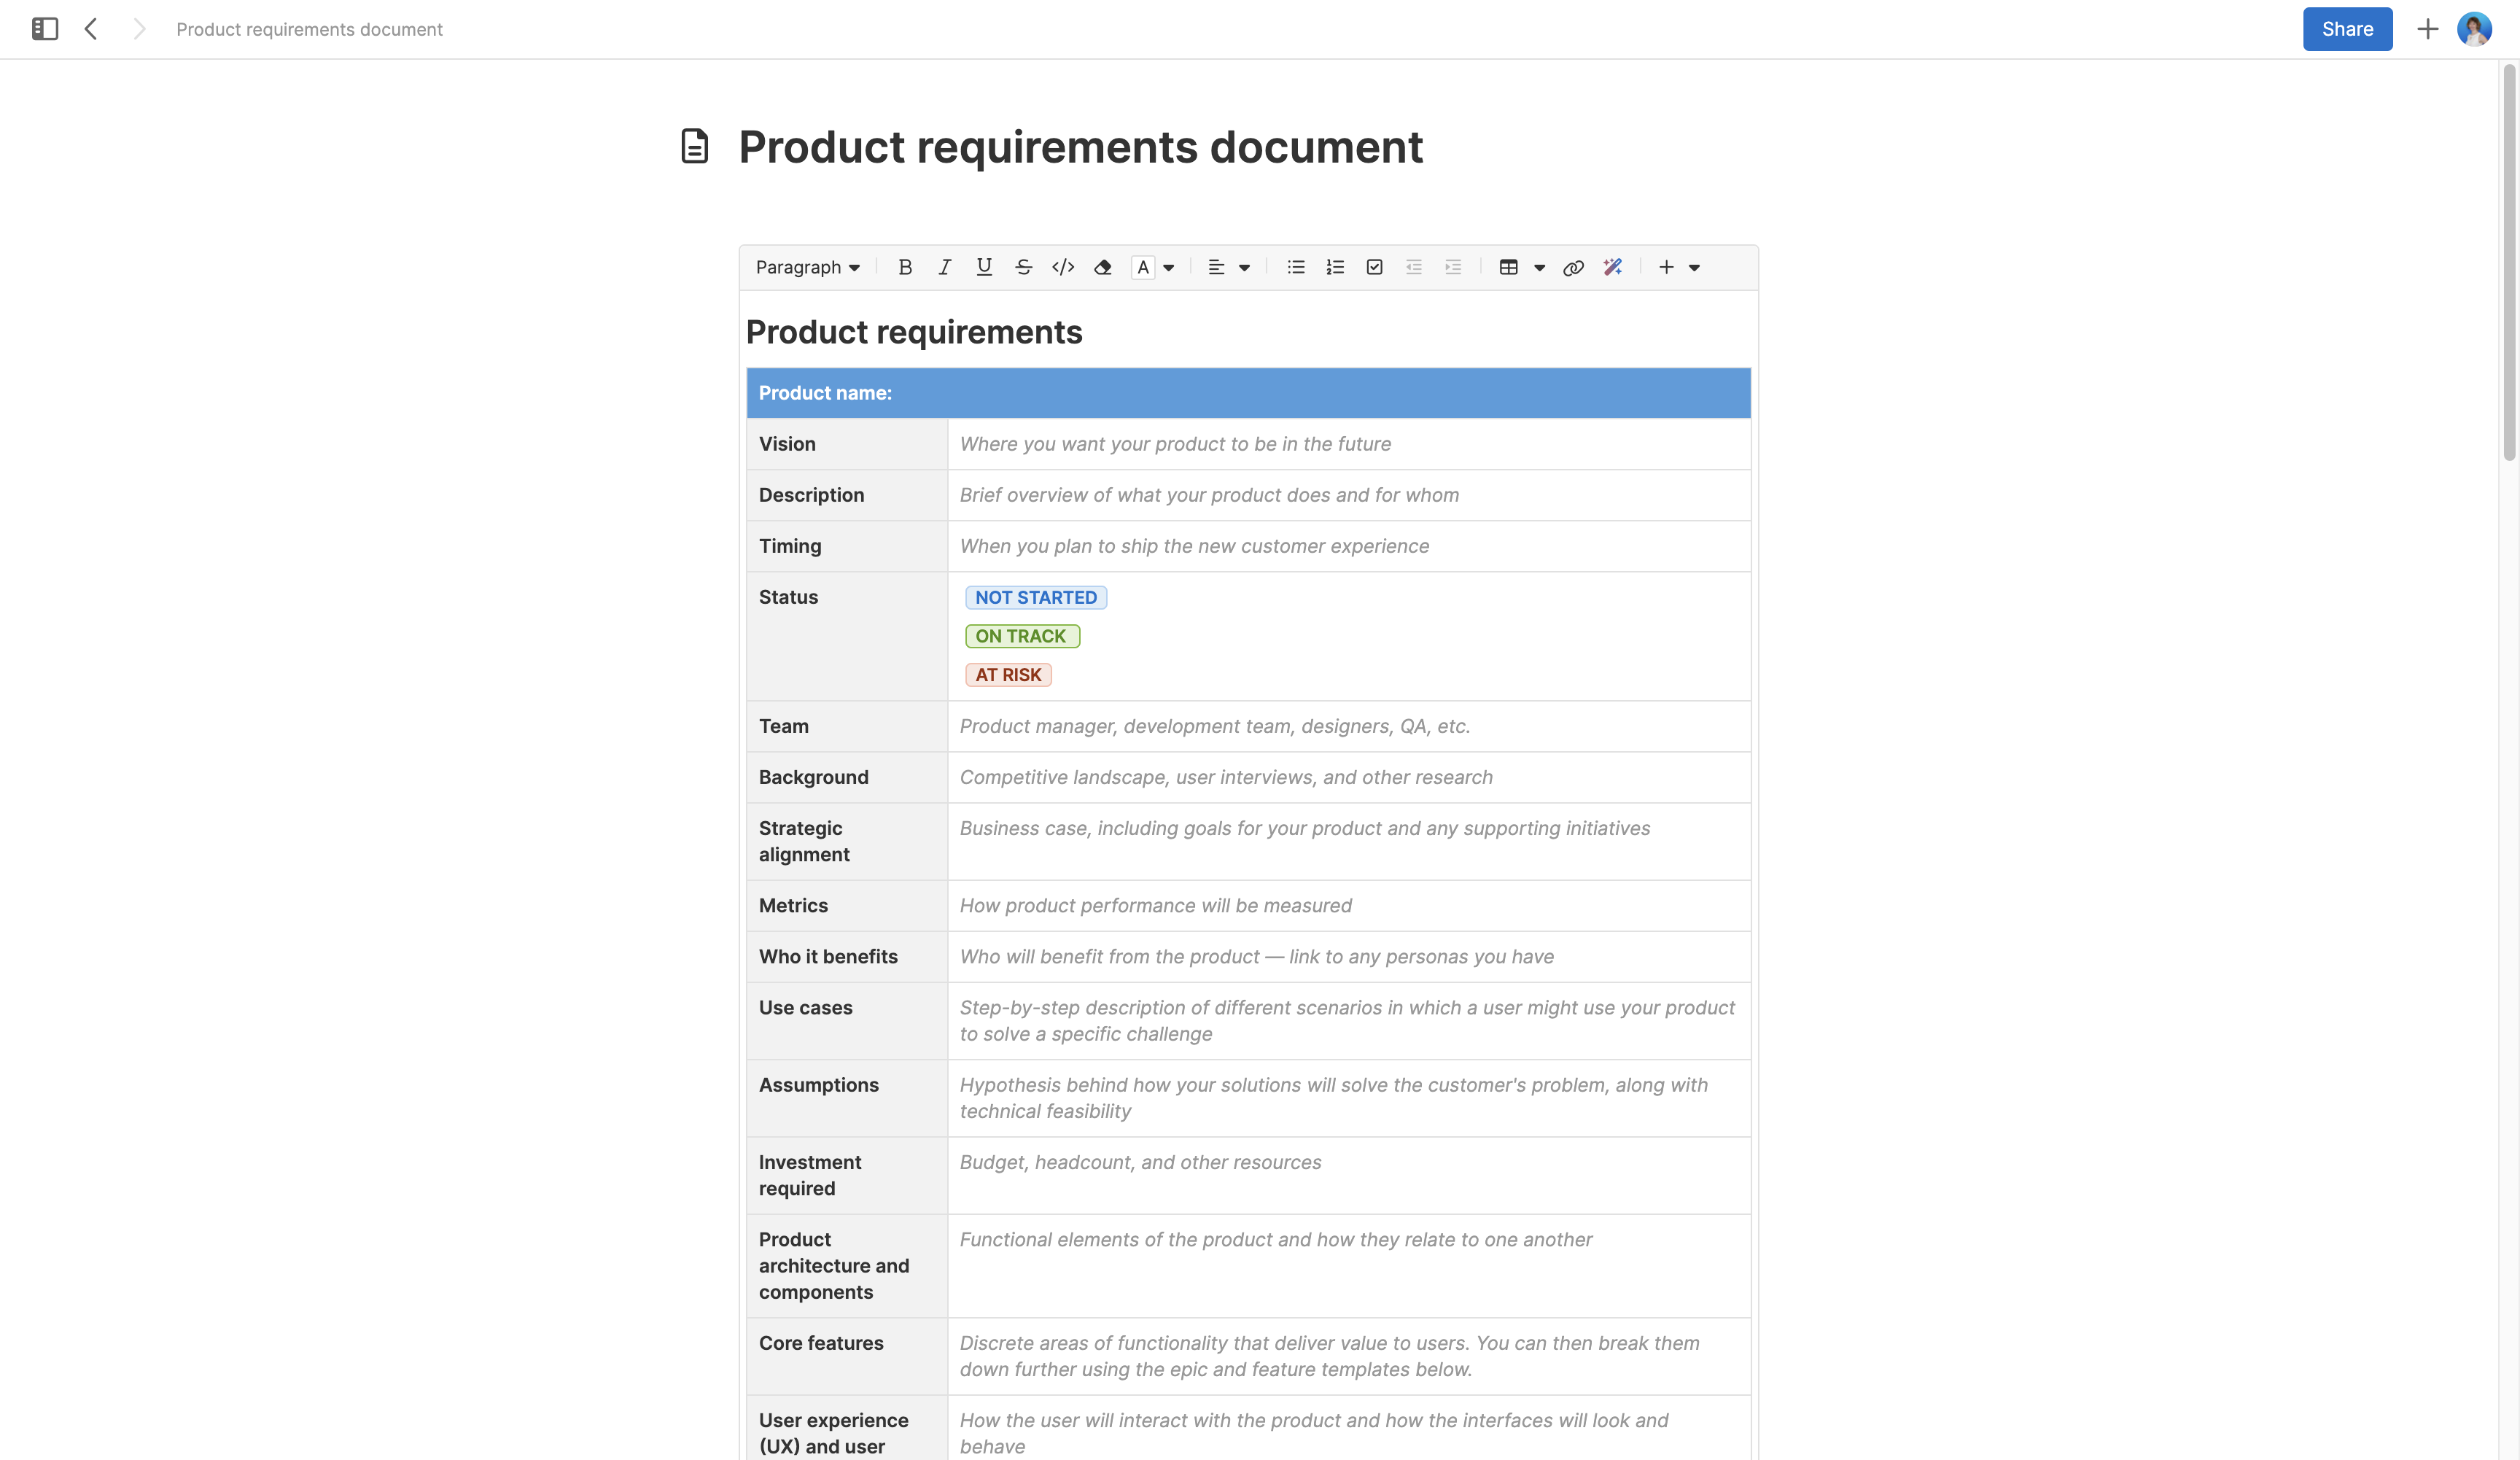This screenshot has width=2520, height=1460.
Task: Insert a bulleted list
Action: (x=1295, y=267)
